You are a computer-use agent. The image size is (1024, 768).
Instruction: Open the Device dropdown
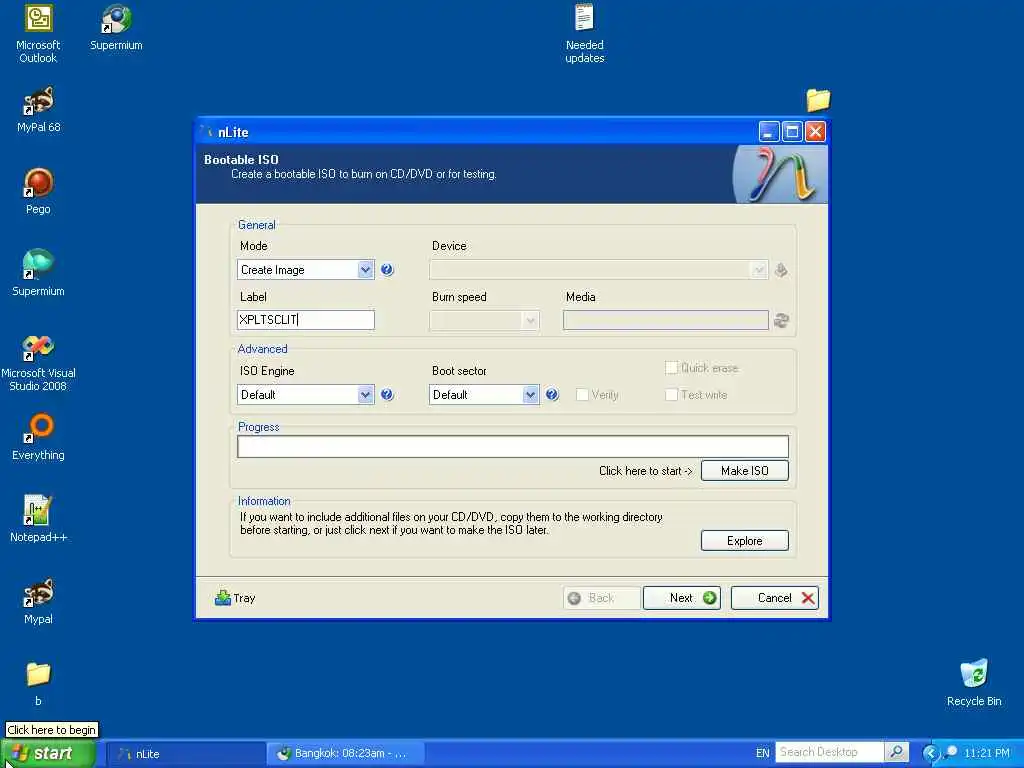tap(598, 270)
